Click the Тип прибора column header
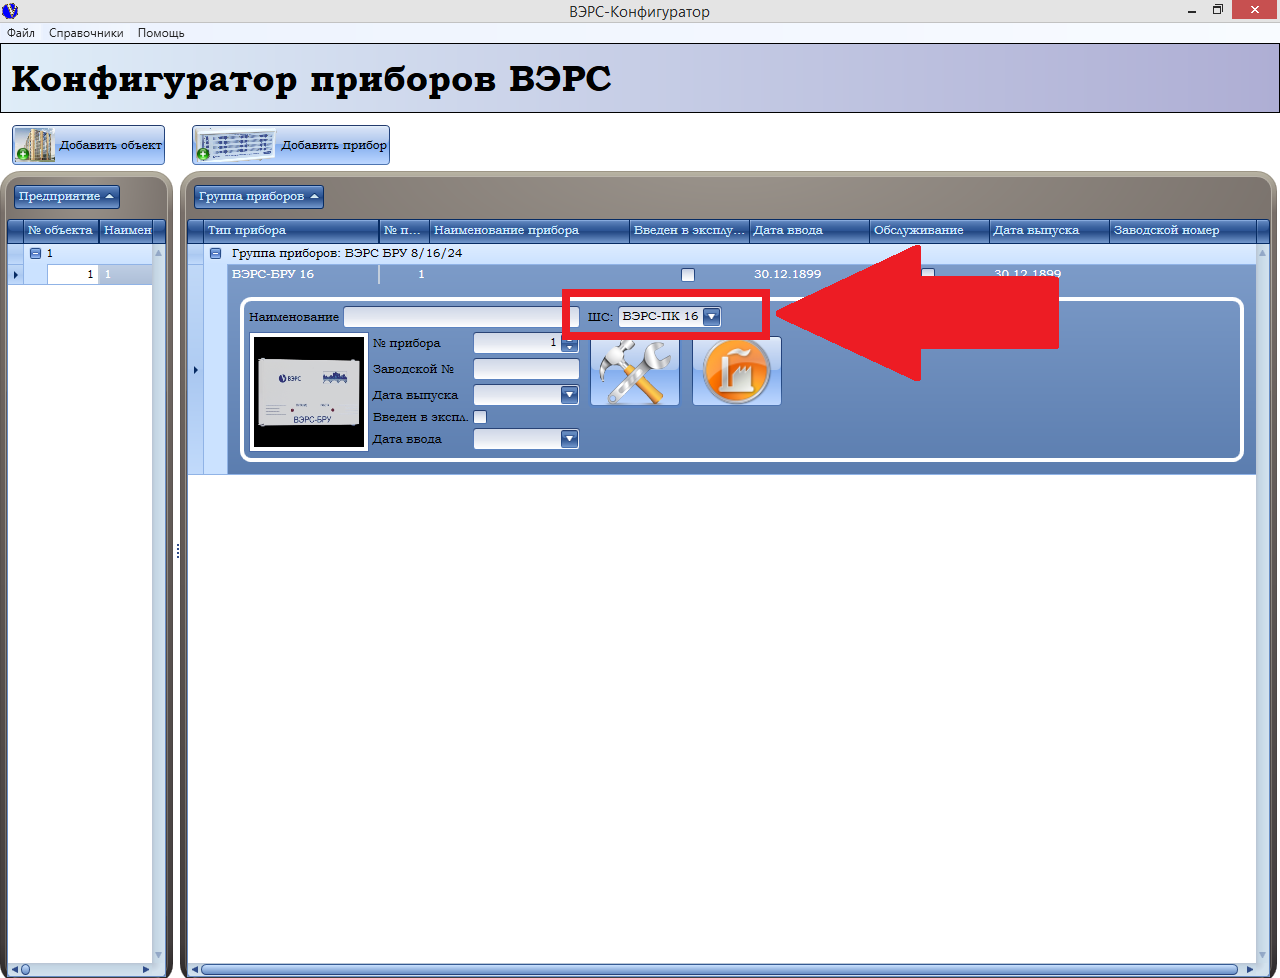The height and width of the screenshot is (978, 1280). coord(292,230)
